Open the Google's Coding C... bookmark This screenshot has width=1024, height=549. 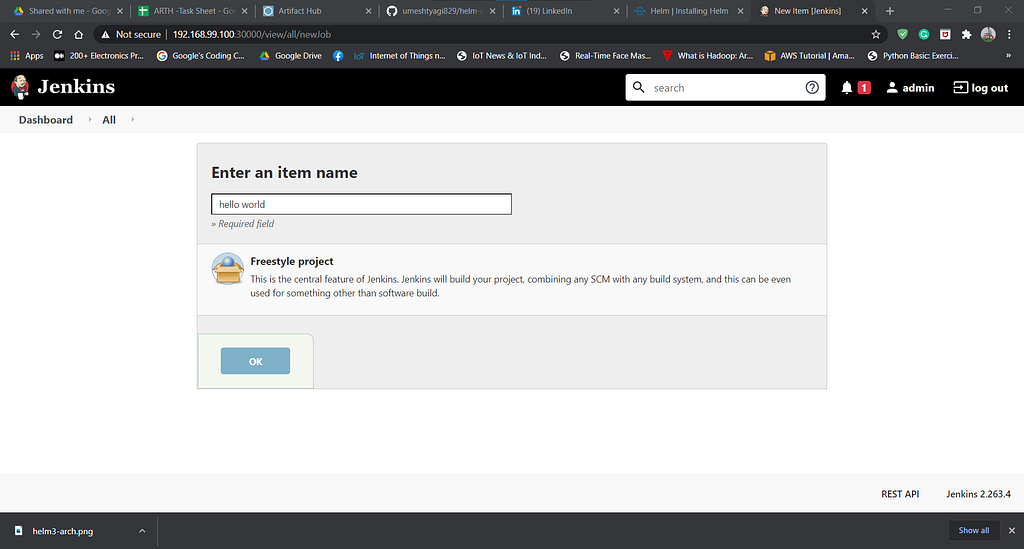(200, 56)
